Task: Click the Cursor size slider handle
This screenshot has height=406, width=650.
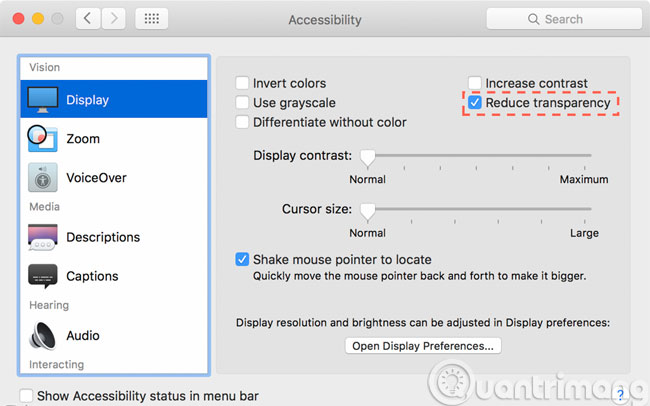Action: (367, 210)
